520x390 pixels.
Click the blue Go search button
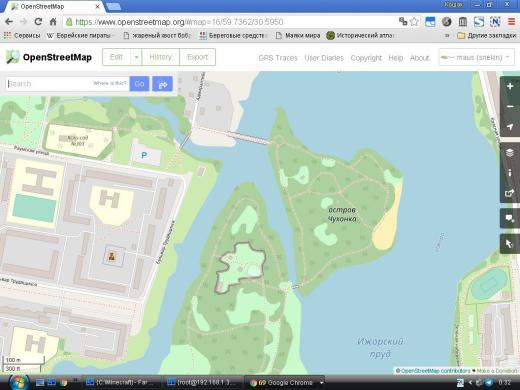139,84
